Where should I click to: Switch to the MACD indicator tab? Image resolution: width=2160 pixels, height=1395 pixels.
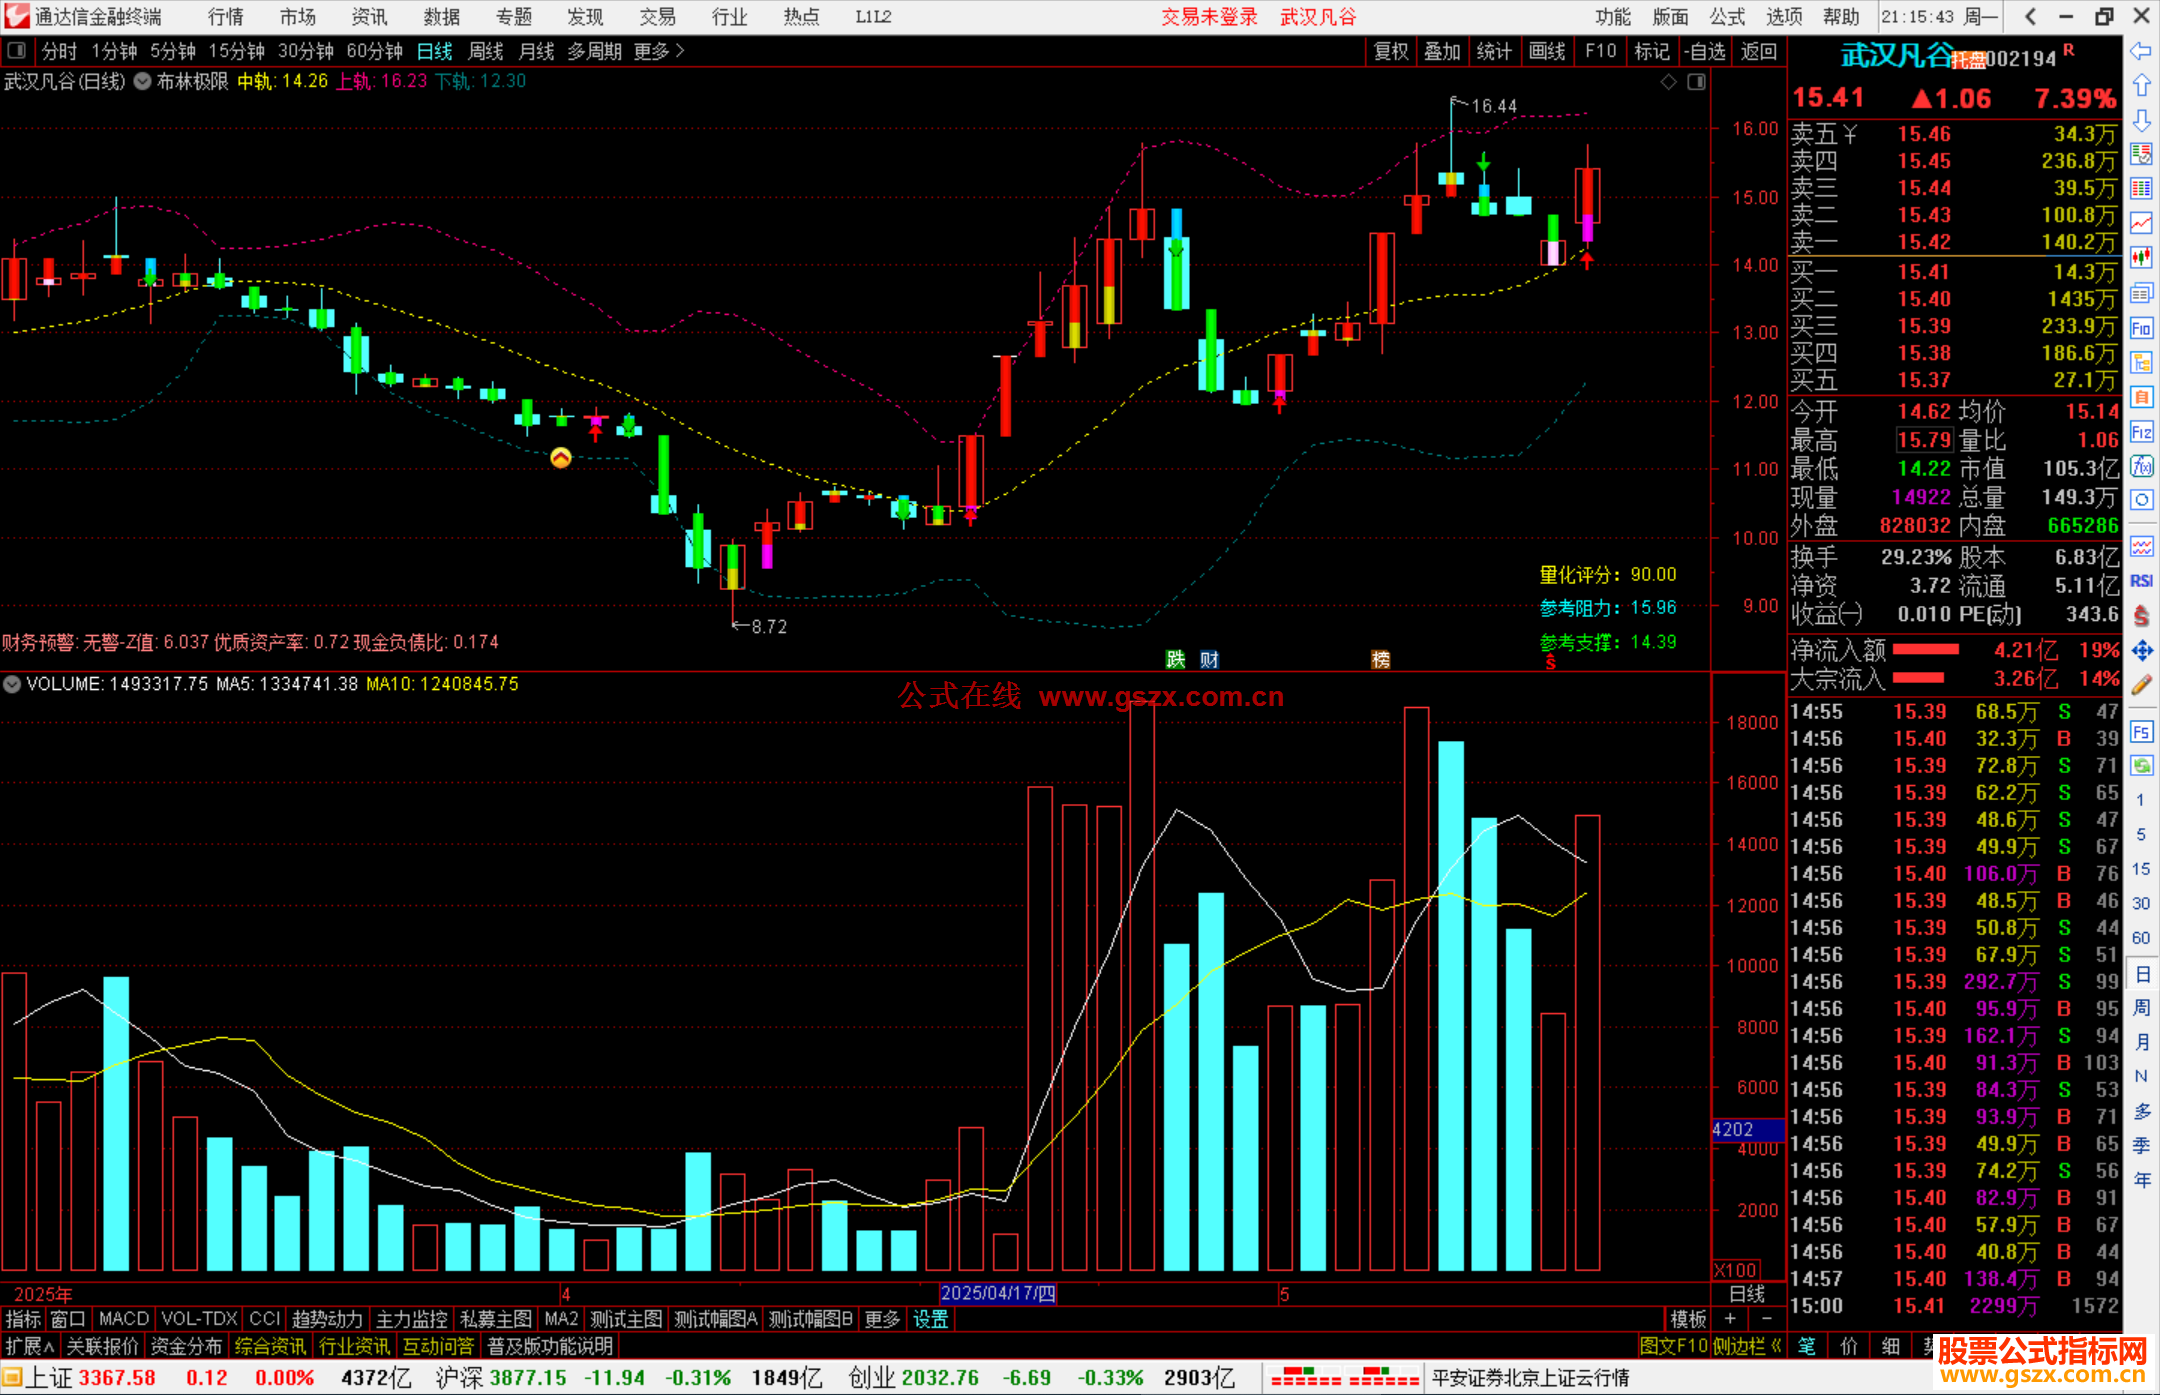click(124, 1319)
